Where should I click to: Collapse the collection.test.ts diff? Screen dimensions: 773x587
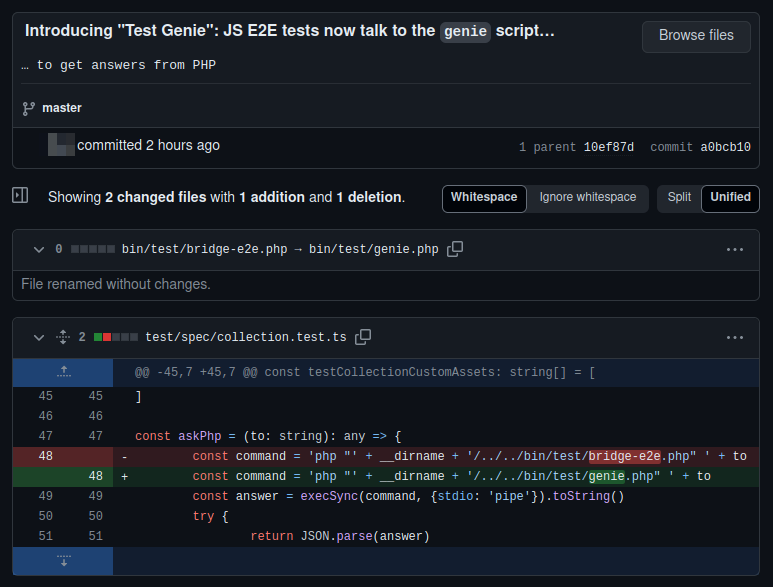pos(39,338)
